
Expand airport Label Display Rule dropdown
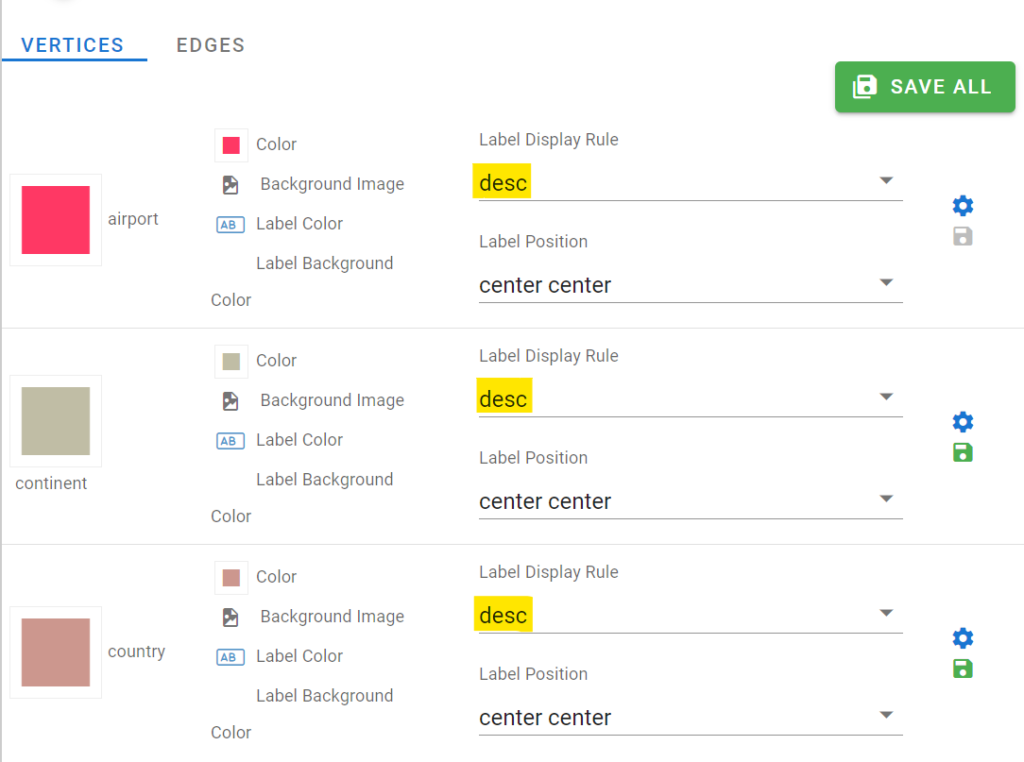[885, 181]
